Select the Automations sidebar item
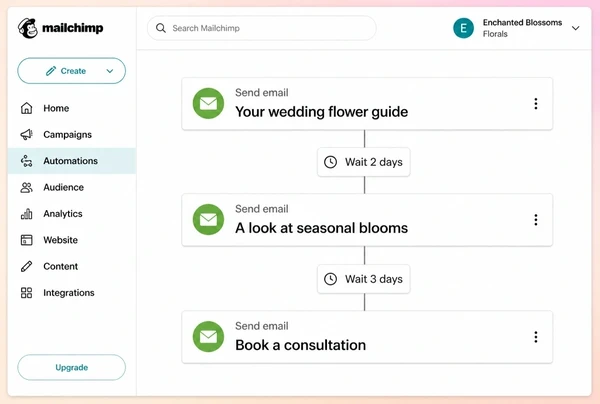Screen dimensions: 600x404 pyautogui.click(x=72, y=161)
